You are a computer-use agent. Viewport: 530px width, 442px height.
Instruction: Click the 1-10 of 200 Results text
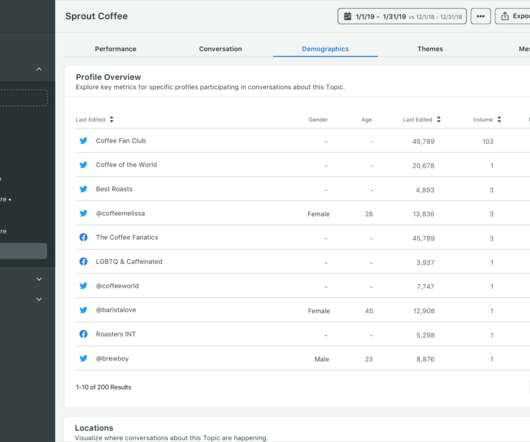pos(103,387)
